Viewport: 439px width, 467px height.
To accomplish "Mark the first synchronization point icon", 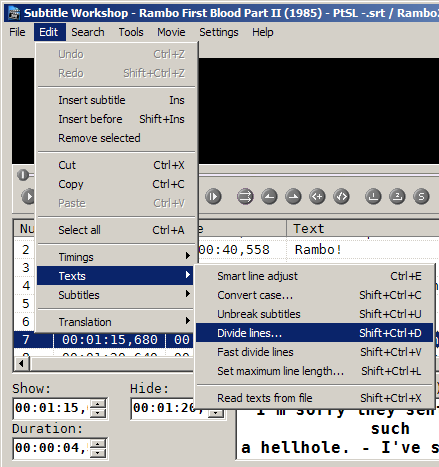I will [x=373, y=196].
